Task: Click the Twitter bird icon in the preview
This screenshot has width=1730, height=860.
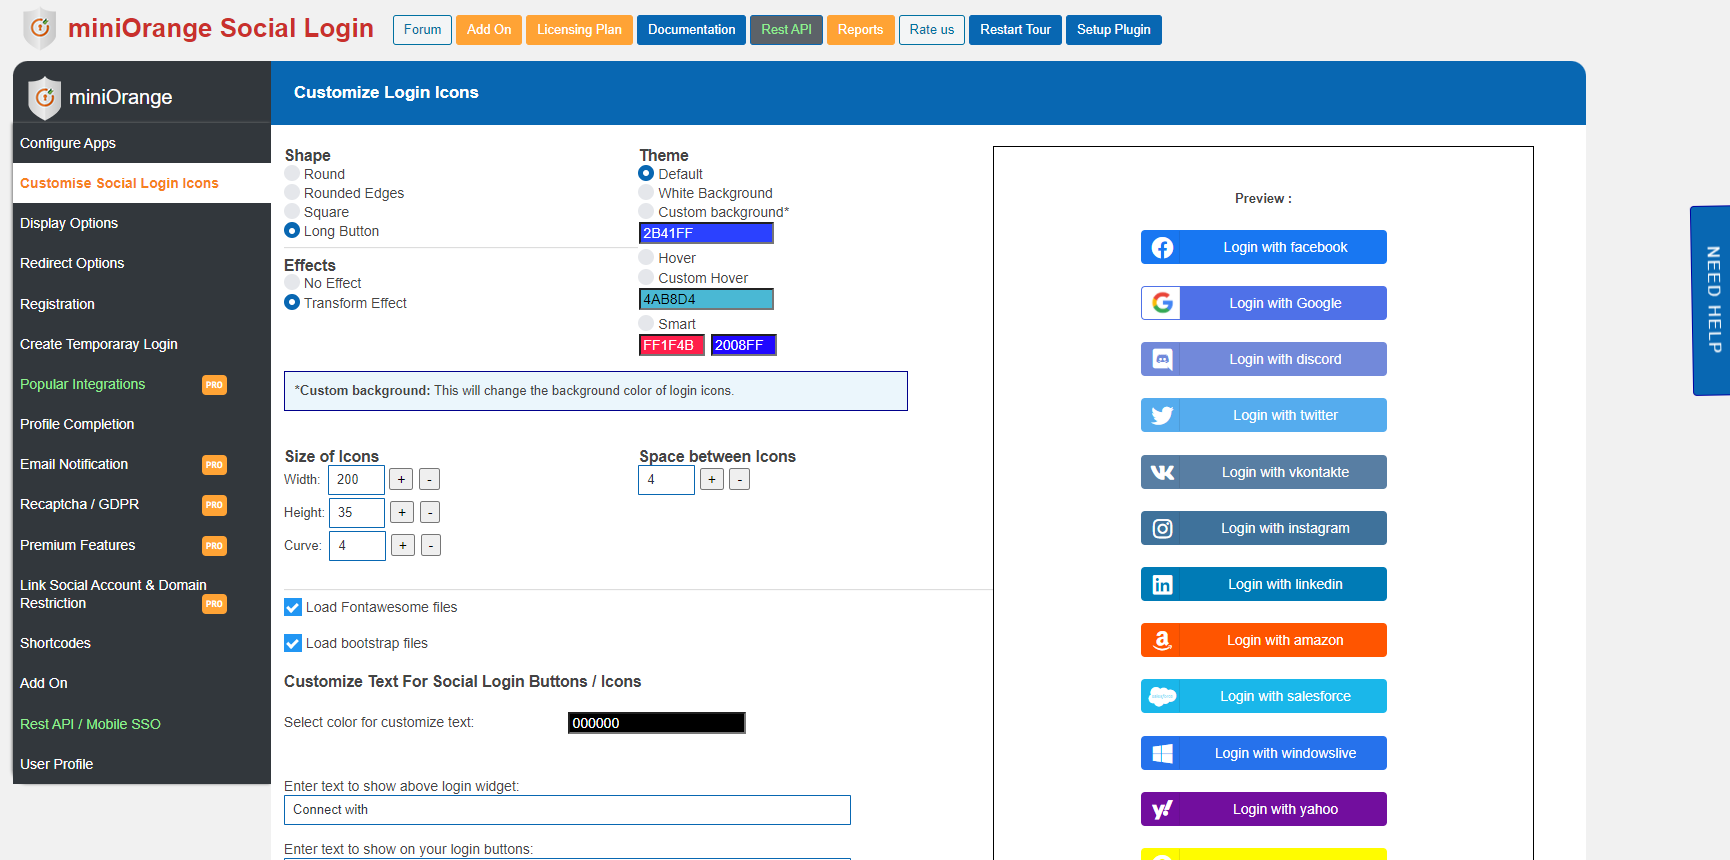Action: (1162, 415)
